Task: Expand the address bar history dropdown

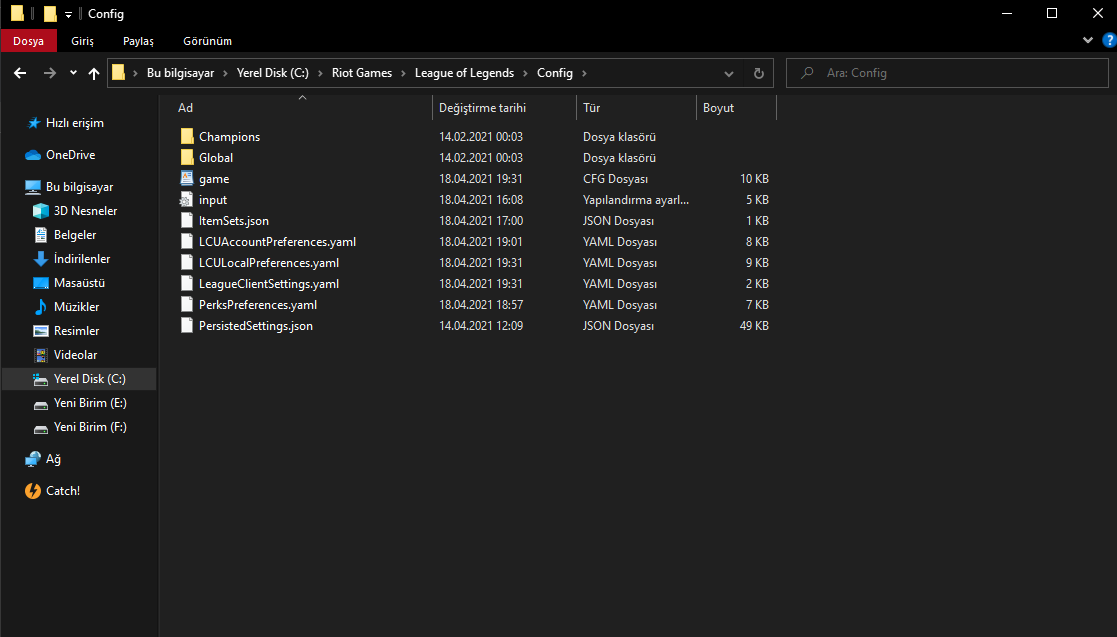Action: [x=729, y=73]
